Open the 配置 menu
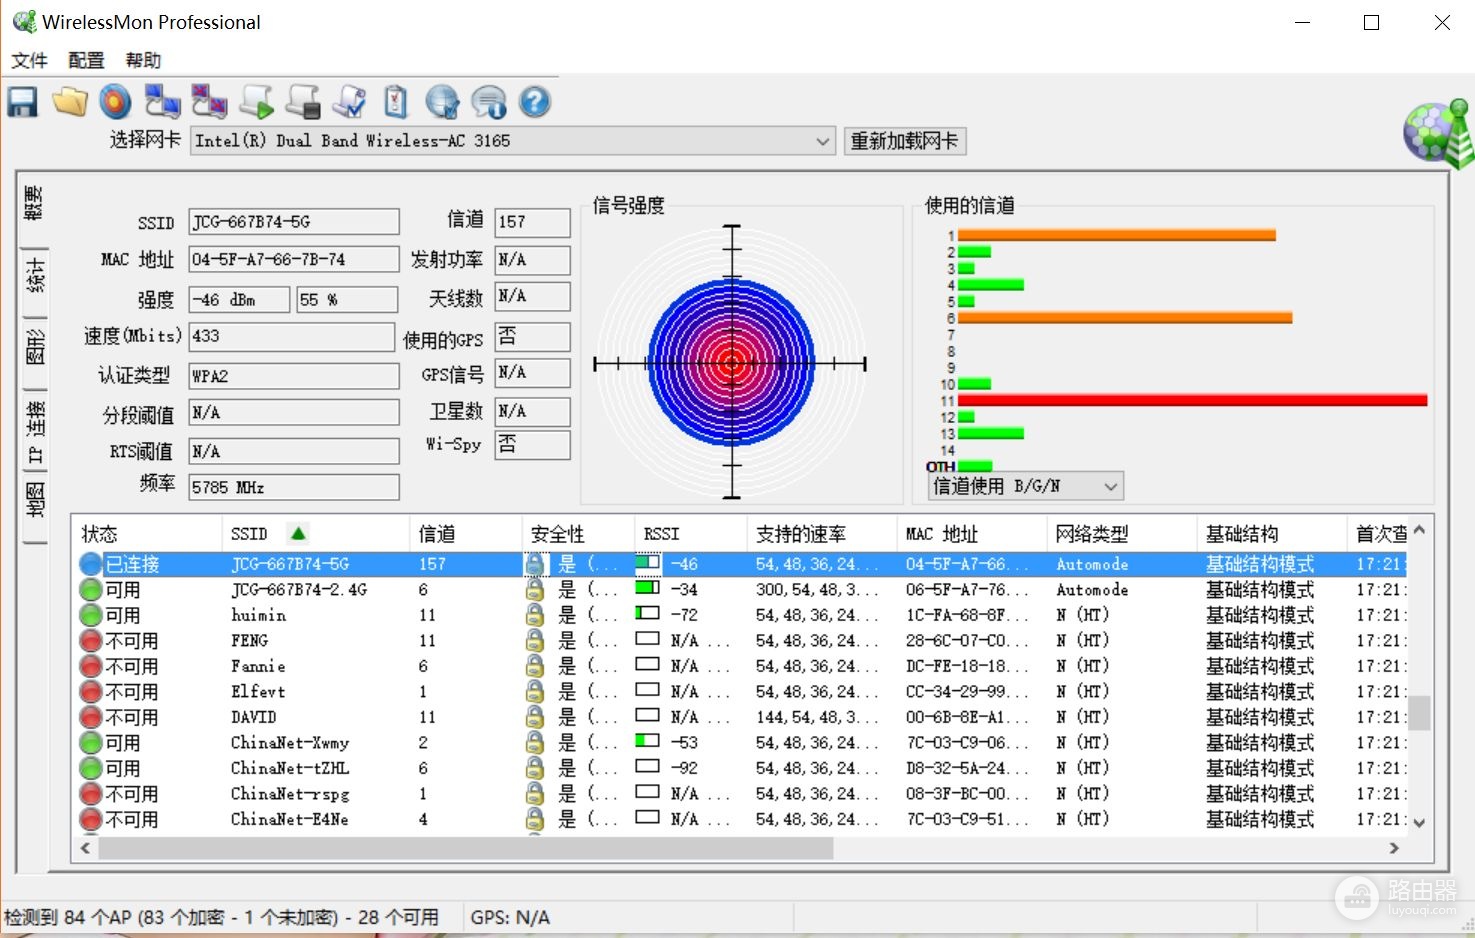Viewport: 1475px width, 938px height. point(86,60)
